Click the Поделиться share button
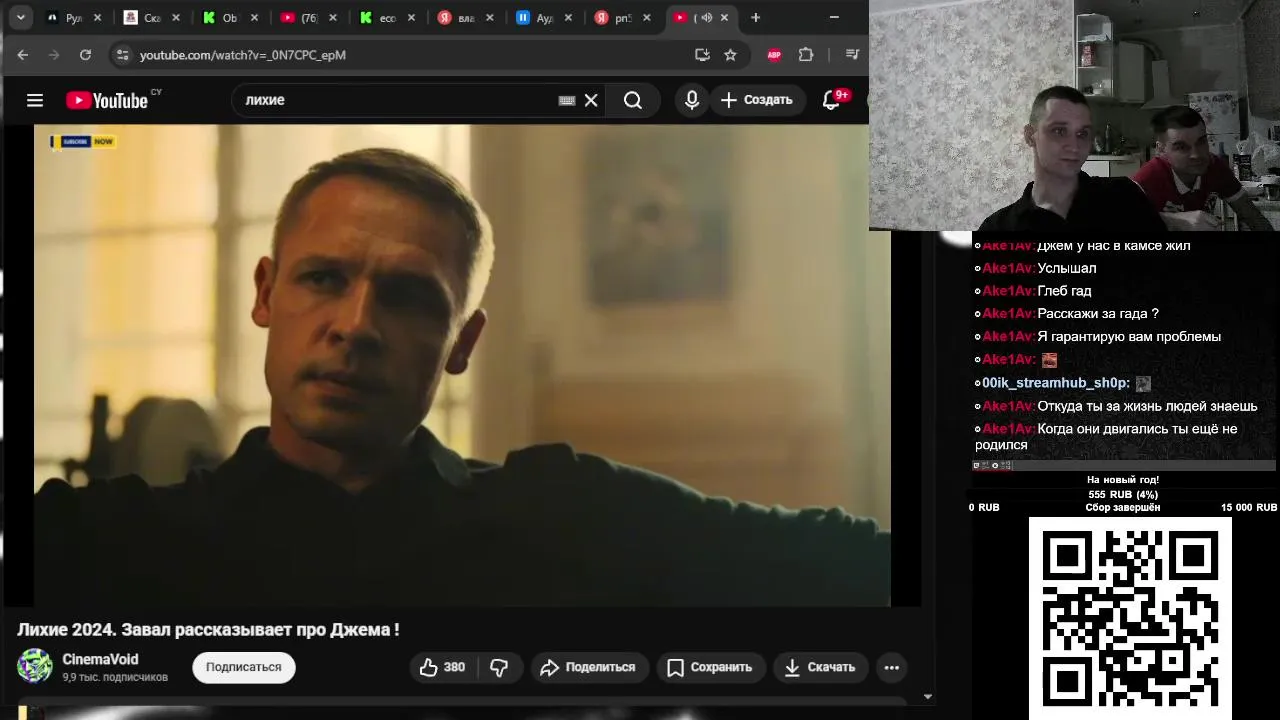 pyautogui.click(x=589, y=667)
